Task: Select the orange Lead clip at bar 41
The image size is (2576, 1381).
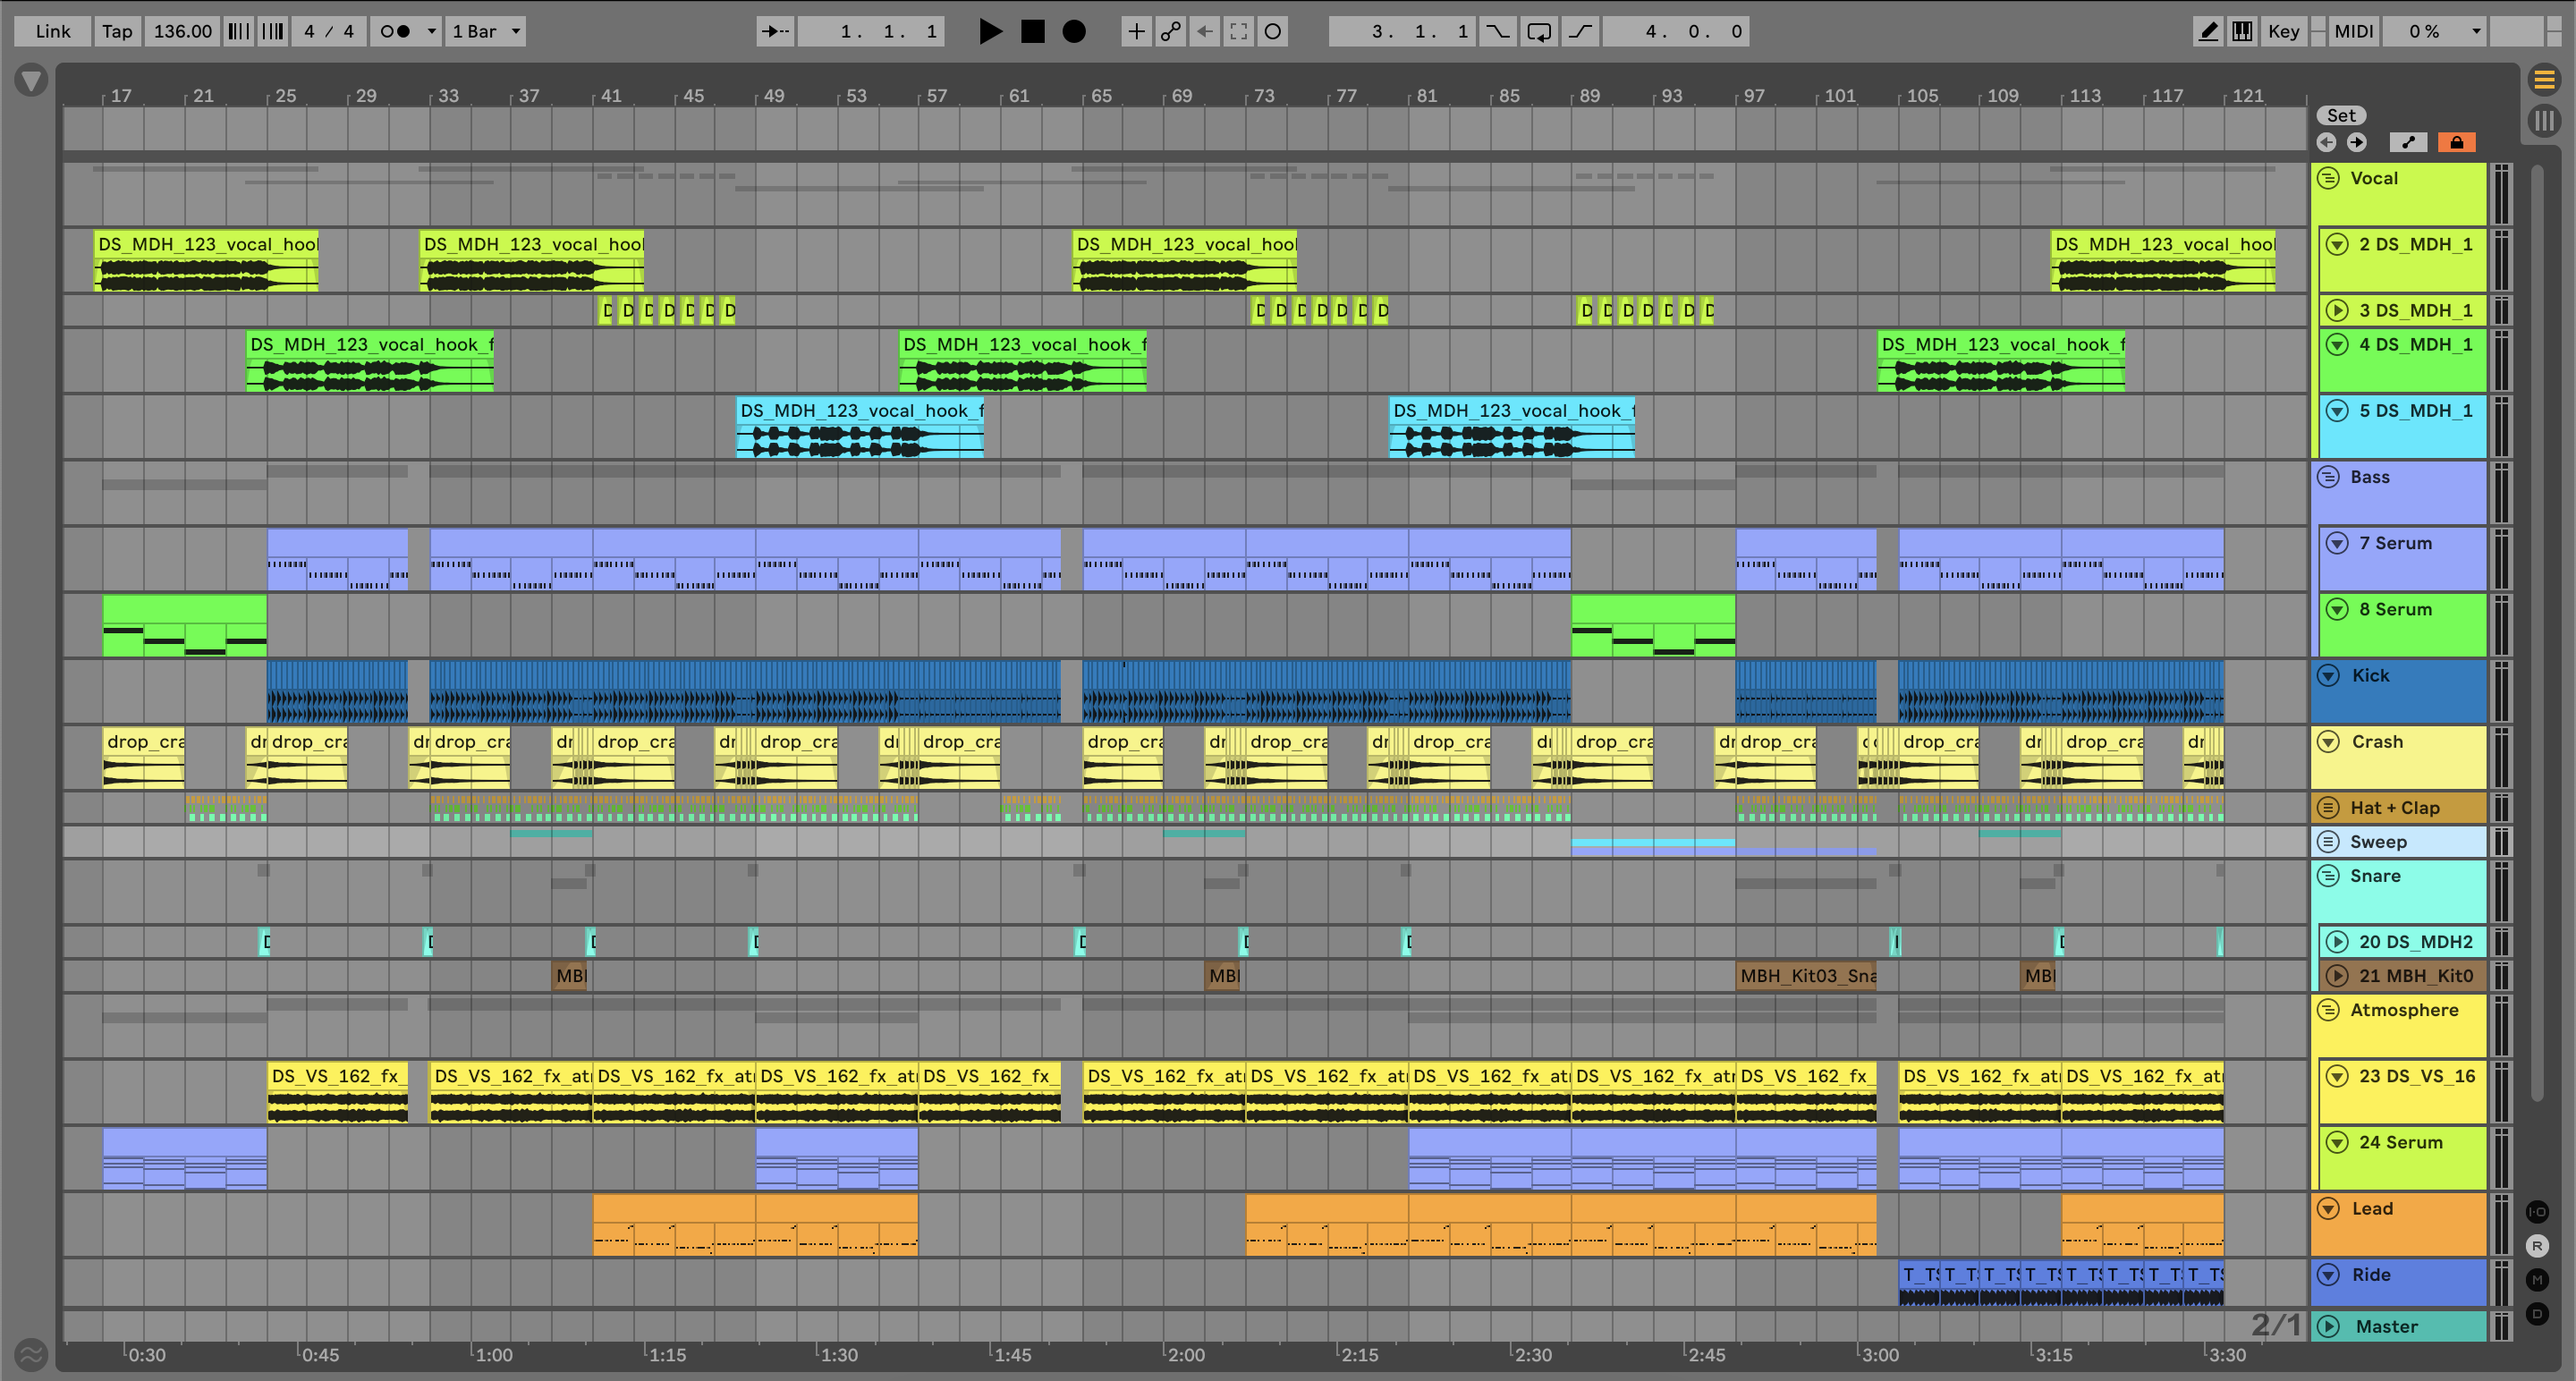Action: [x=673, y=1208]
